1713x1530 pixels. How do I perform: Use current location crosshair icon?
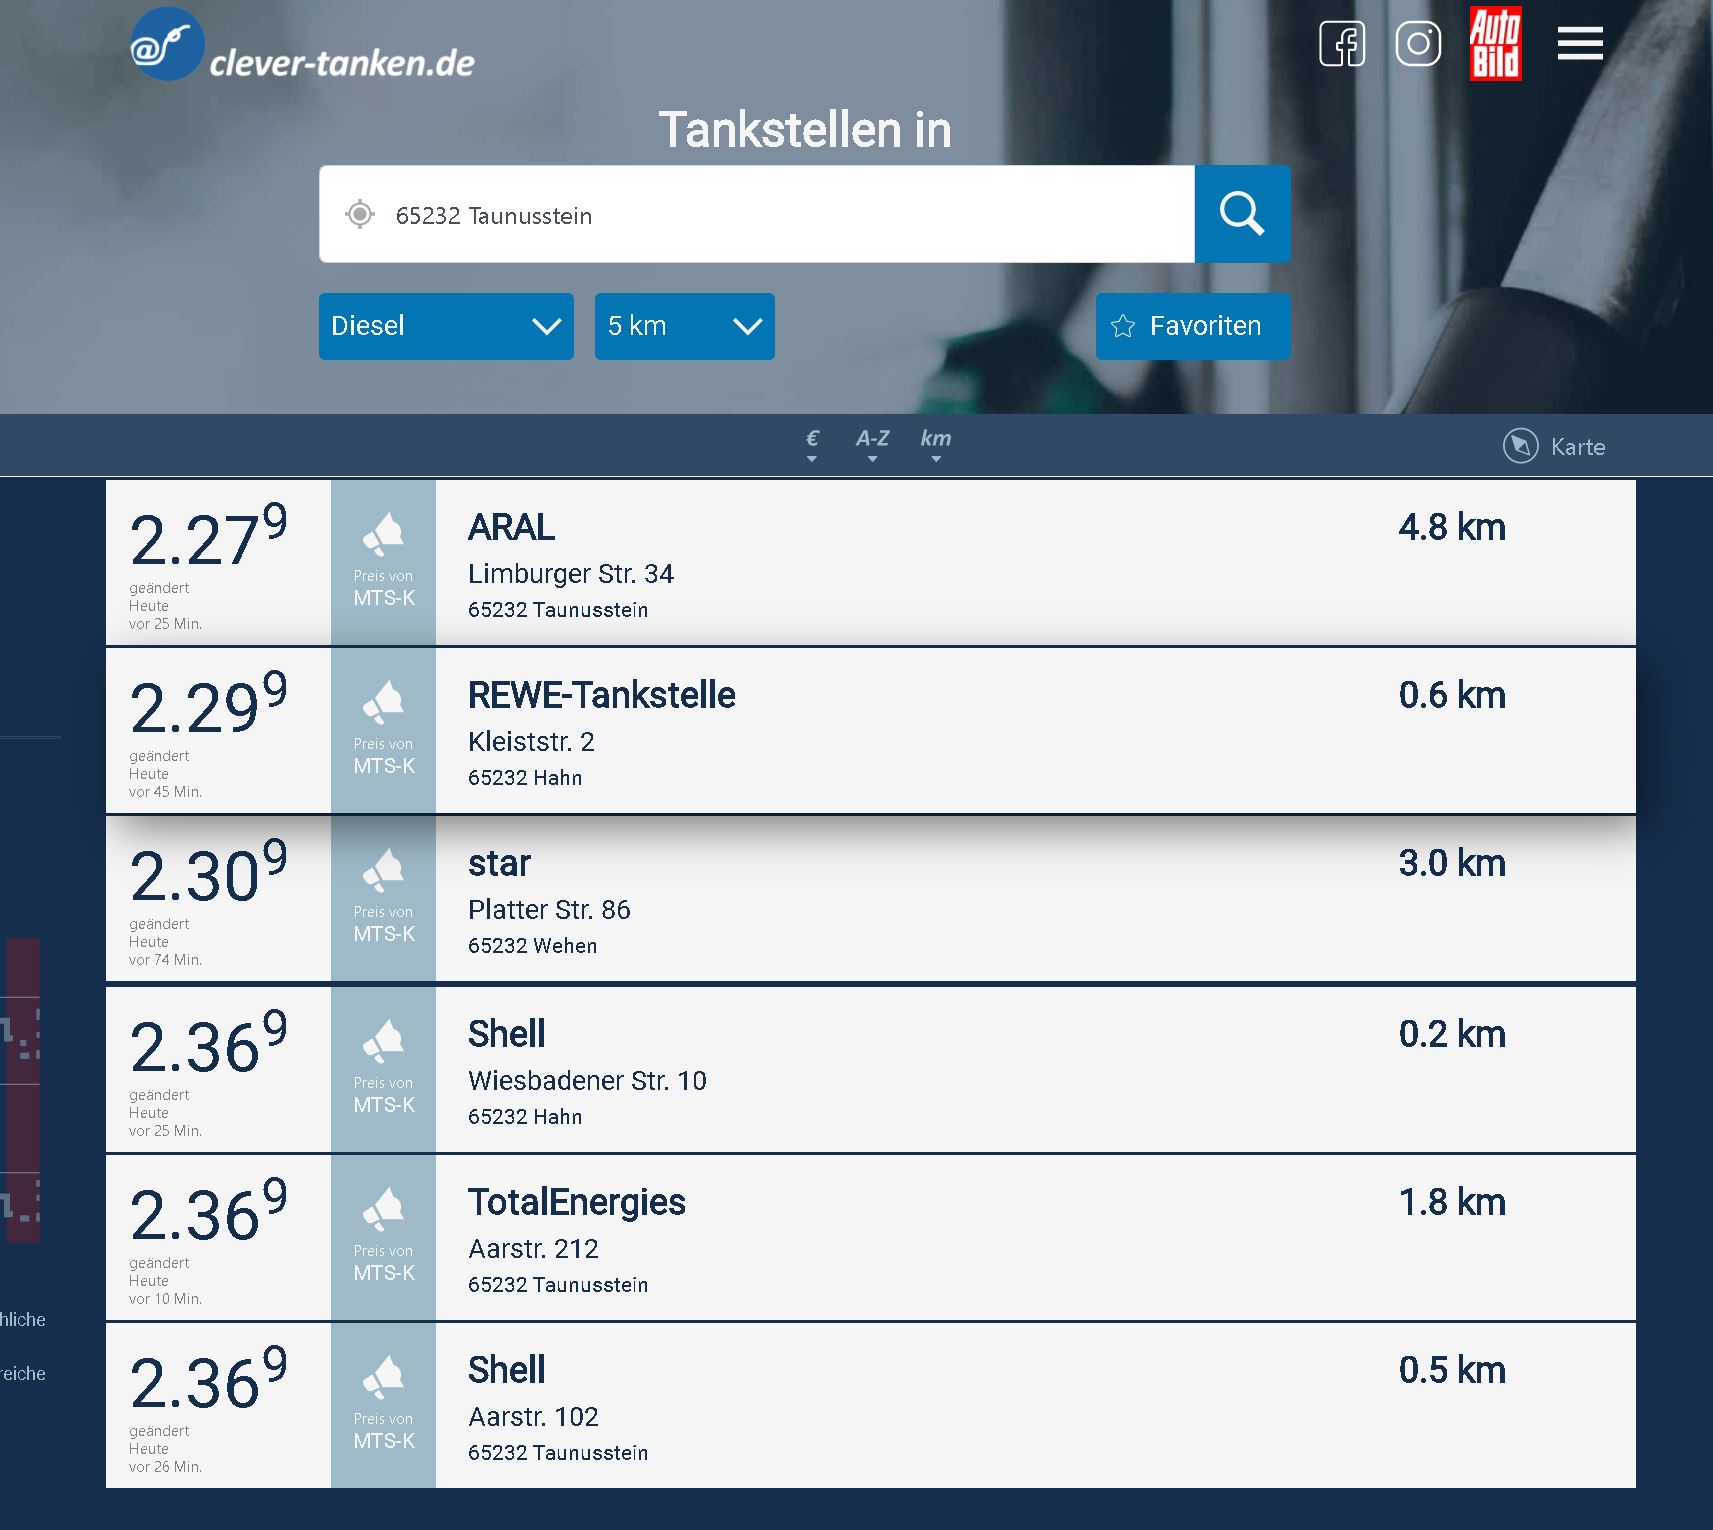pyautogui.click(x=360, y=214)
